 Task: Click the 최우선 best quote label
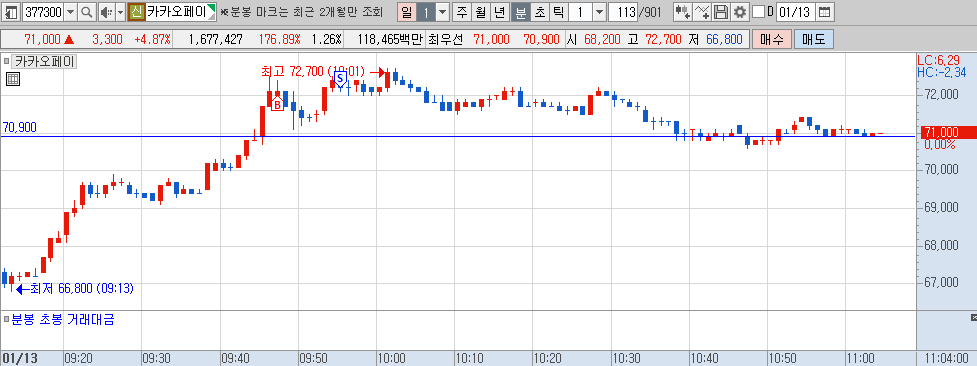(x=446, y=39)
